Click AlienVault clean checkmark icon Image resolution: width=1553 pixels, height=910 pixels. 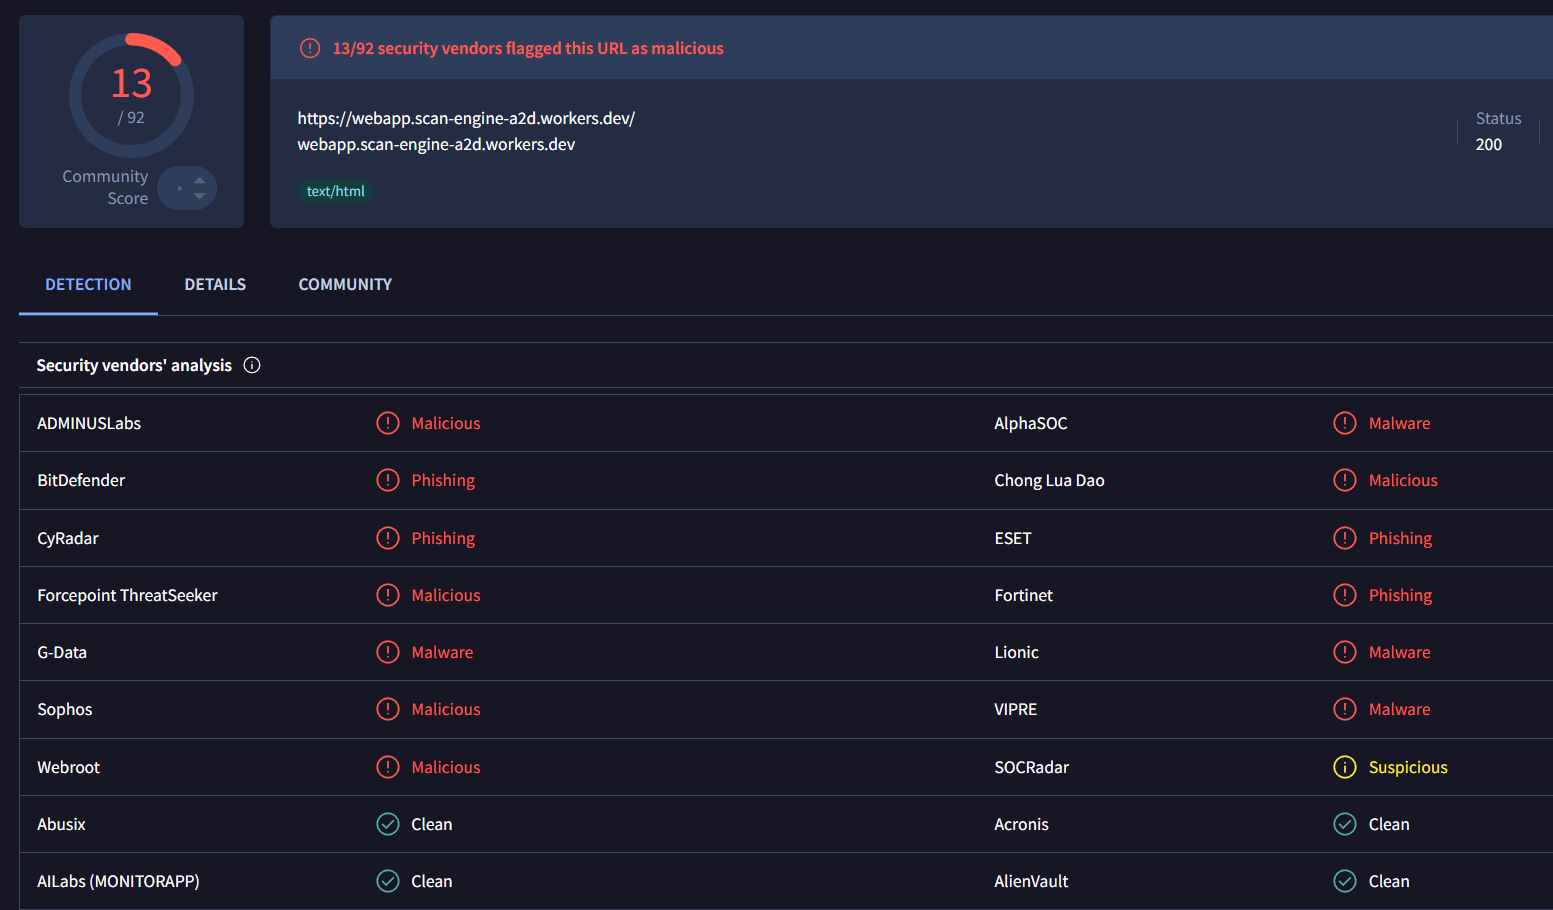pos(1345,881)
